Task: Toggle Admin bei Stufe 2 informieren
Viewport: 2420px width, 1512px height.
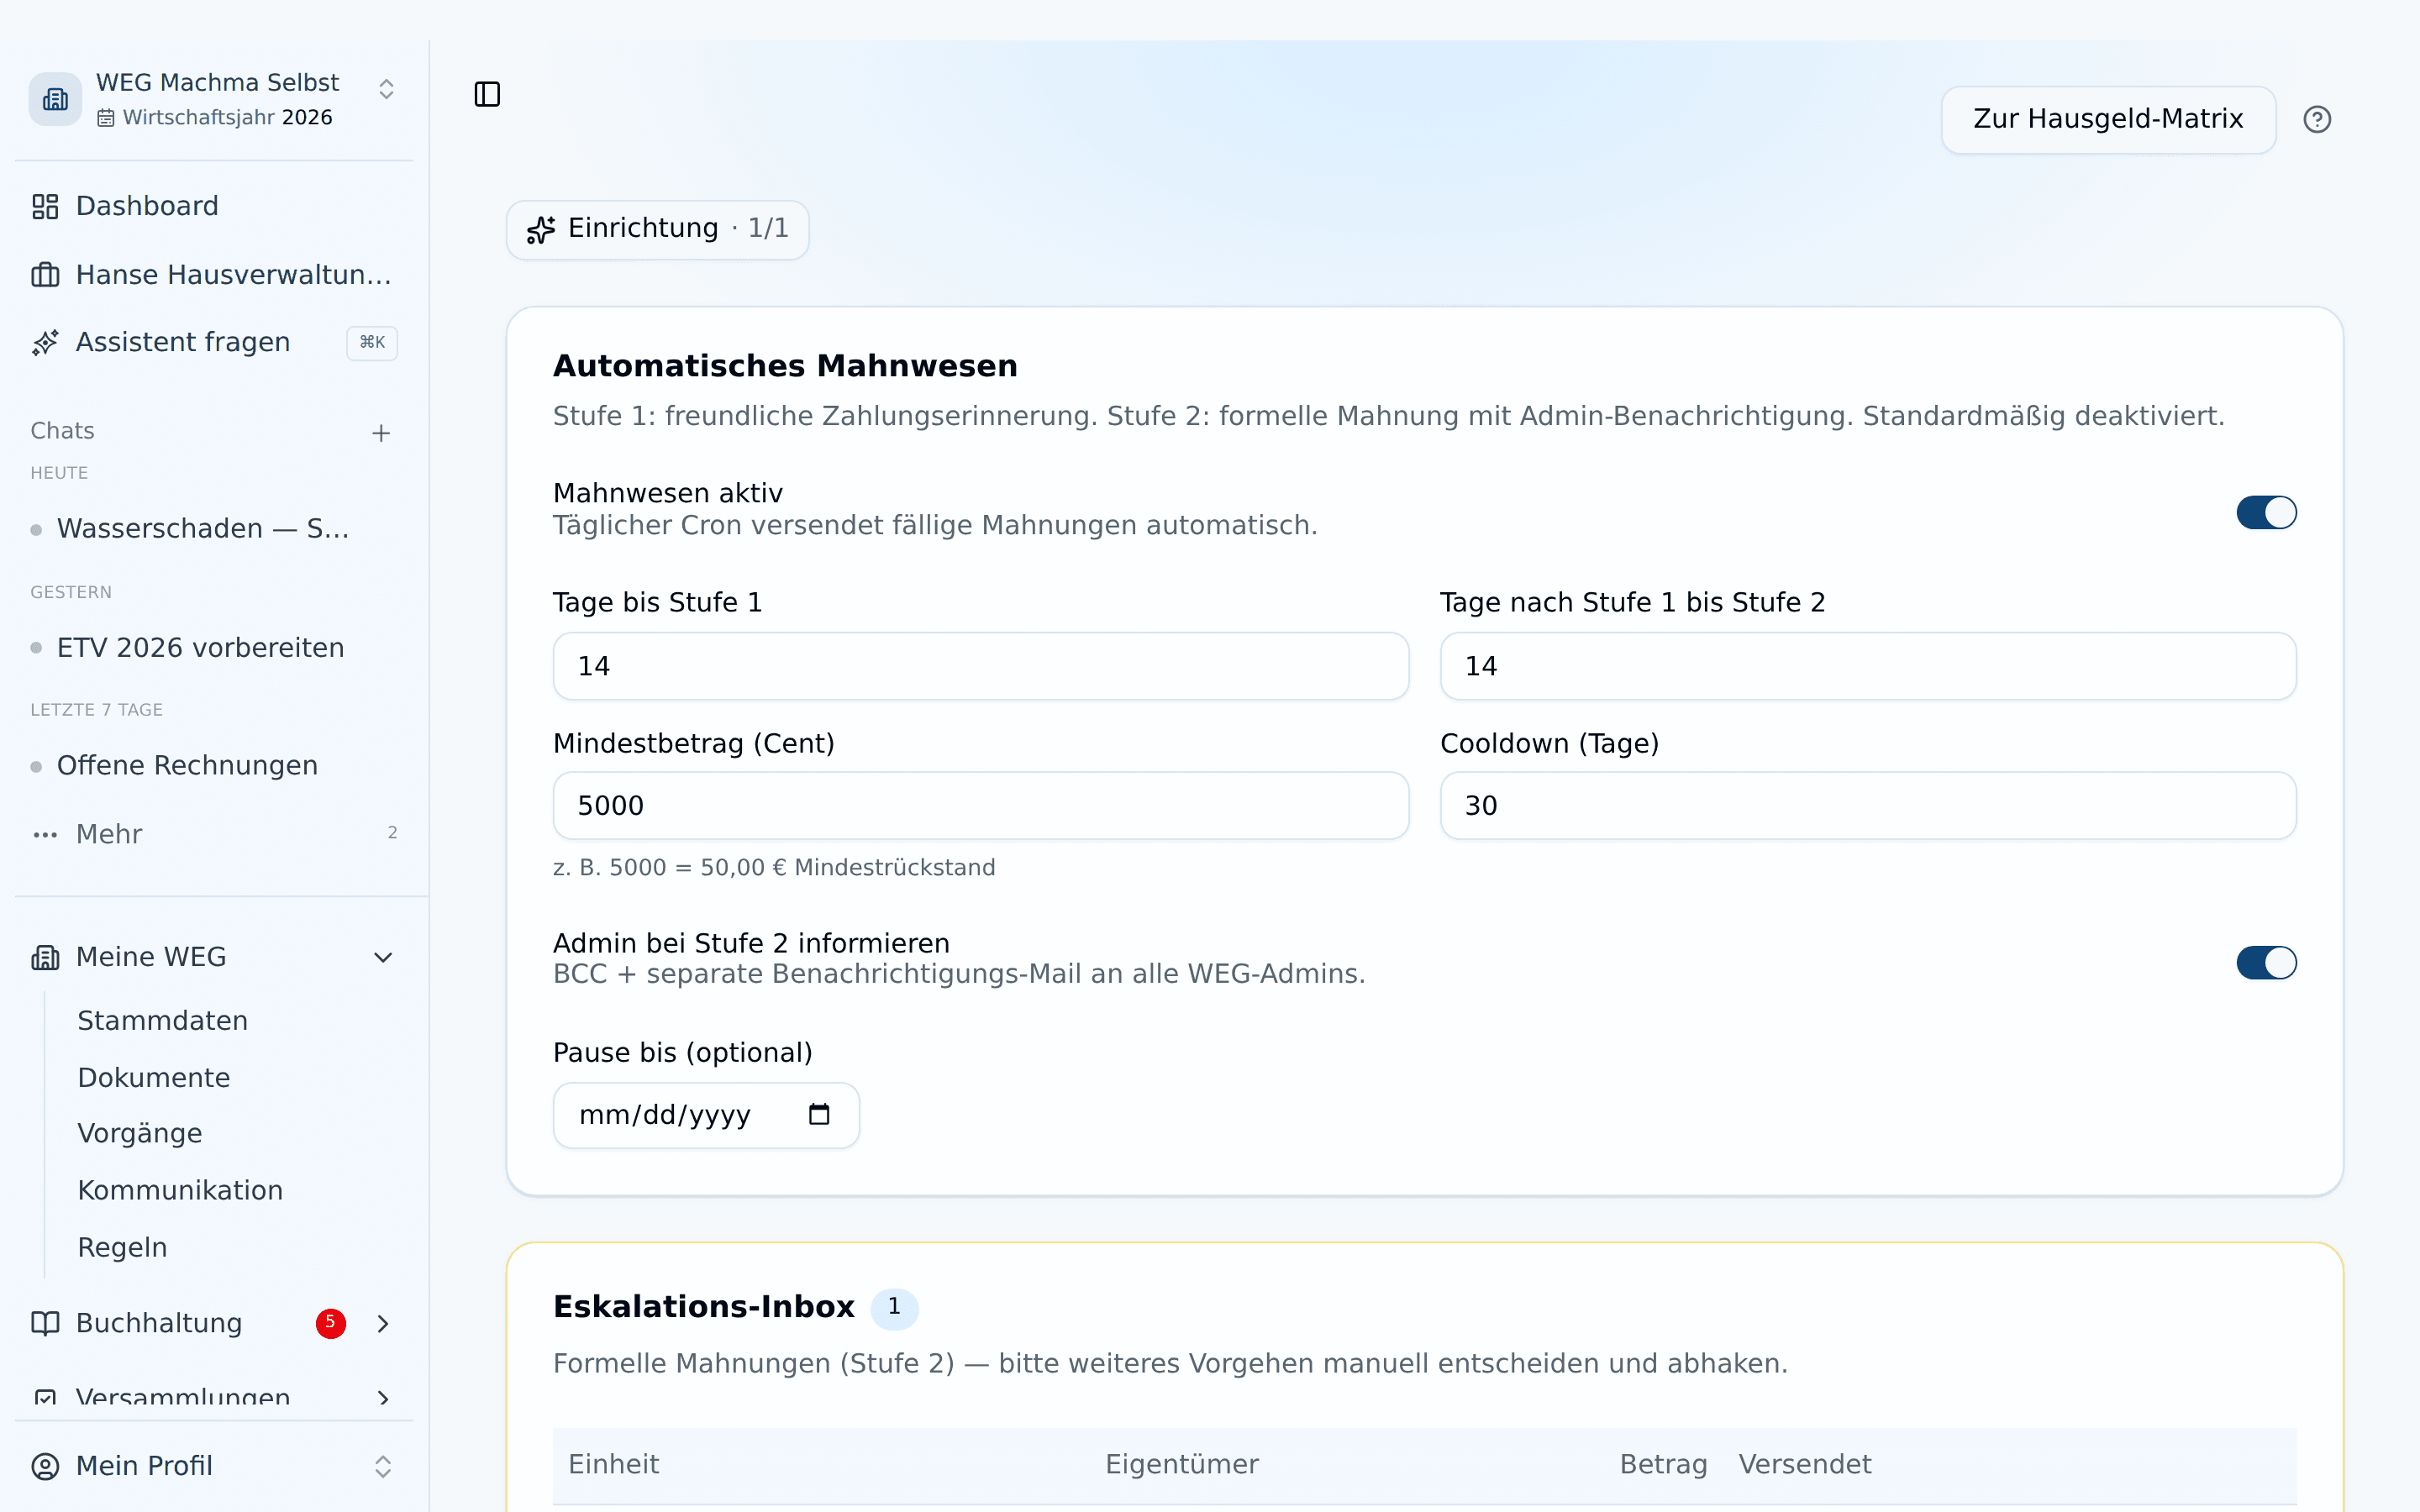Action: tap(2266, 962)
